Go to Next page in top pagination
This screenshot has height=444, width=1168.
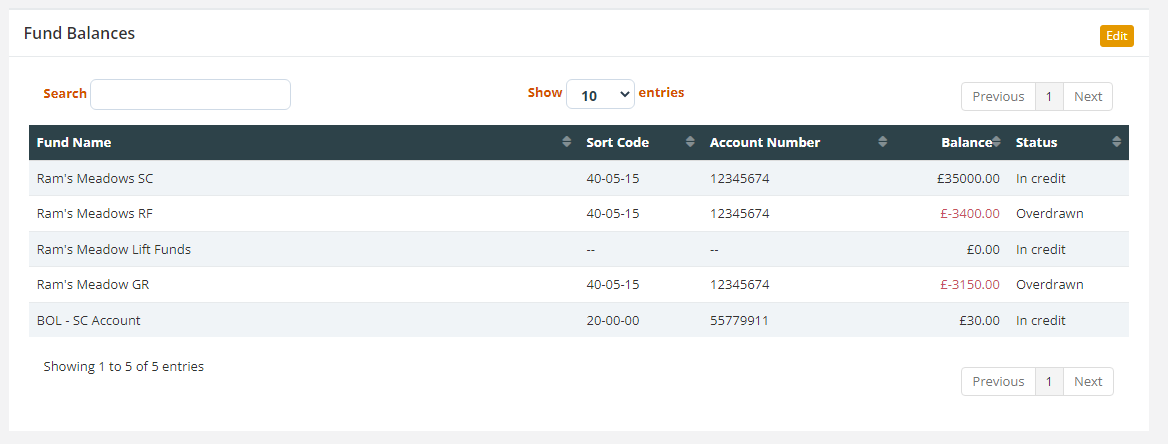[1088, 96]
